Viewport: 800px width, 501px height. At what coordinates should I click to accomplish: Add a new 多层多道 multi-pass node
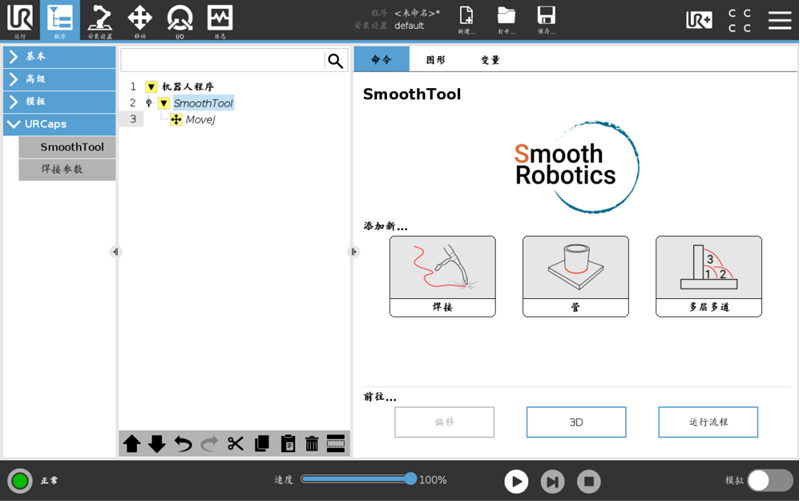[709, 277]
